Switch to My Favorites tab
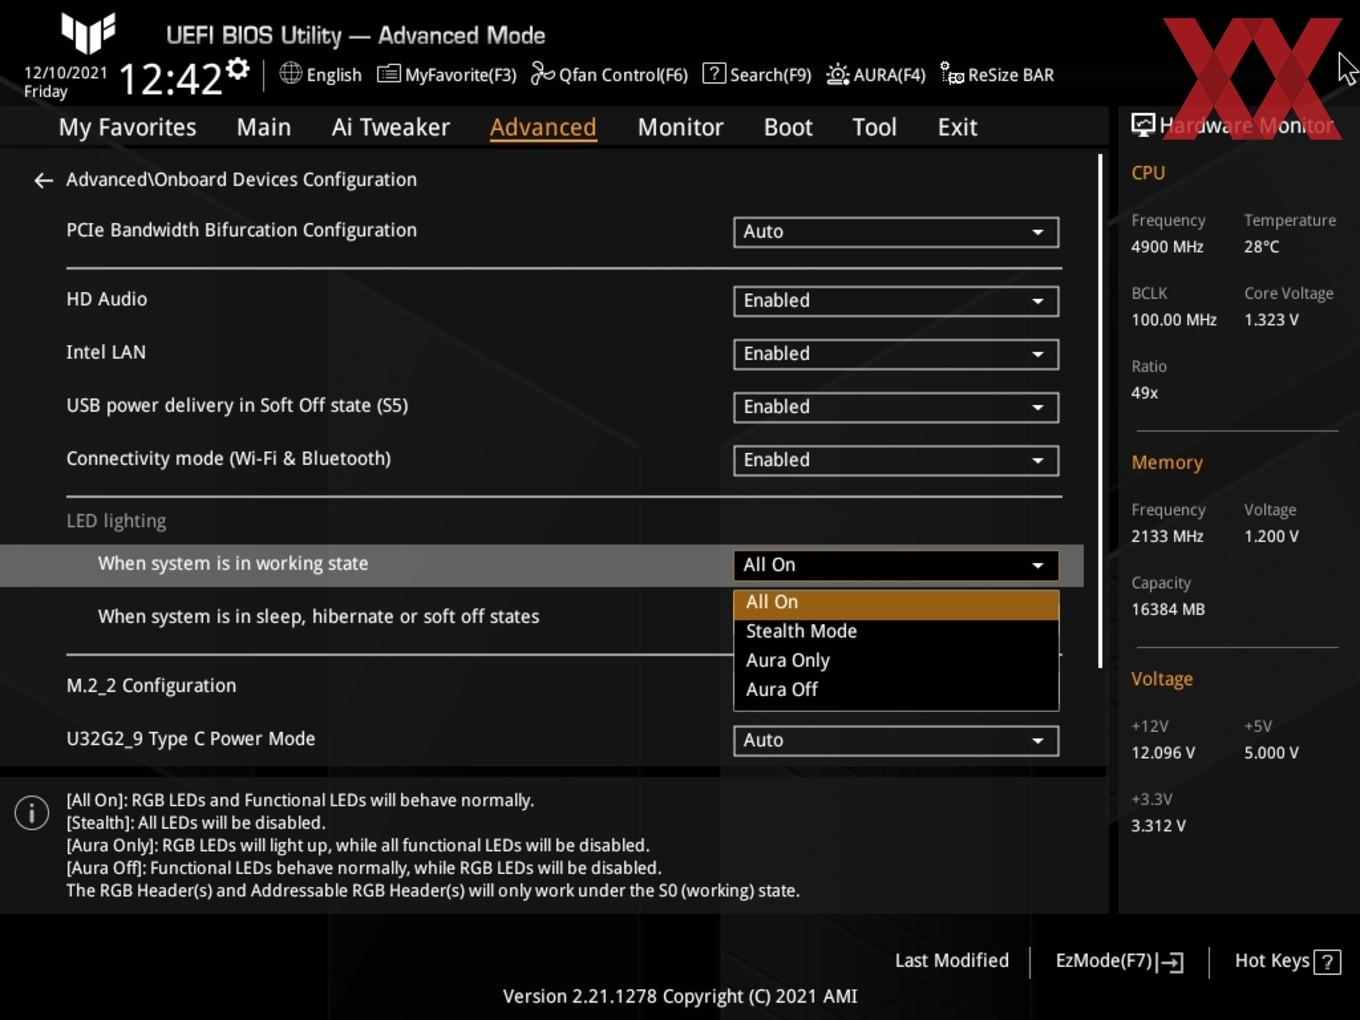 tap(127, 127)
